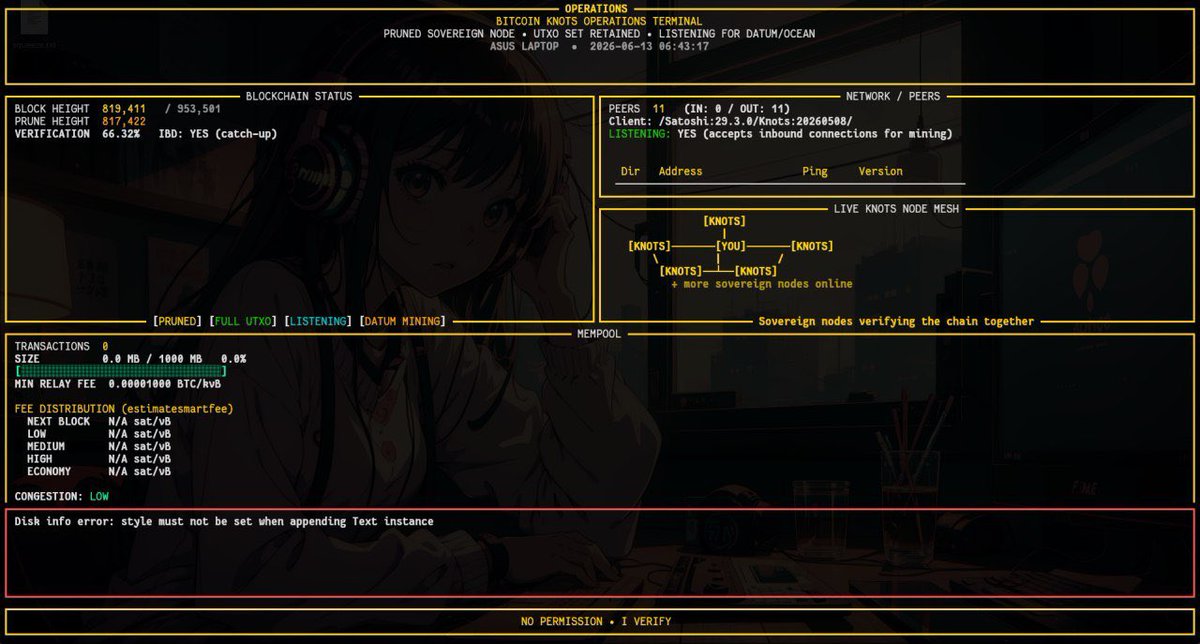The width and height of the screenshot is (1200, 644).
Task: Click Sovereign nodes verifying the chain caption
Action: tap(896, 321)
